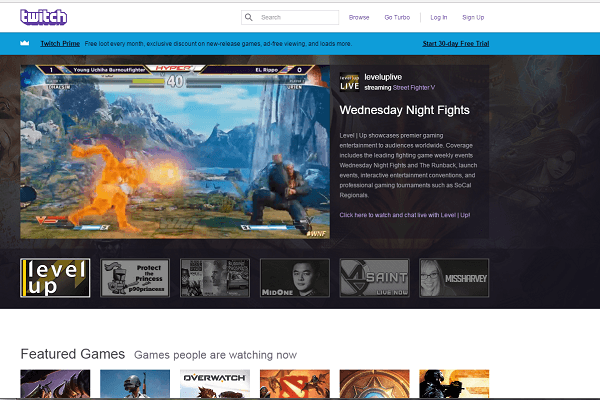Select the level up carousel thumbnail
This screenshot has height=400, width=600.
pyautogui.click(x=55, y=278)
